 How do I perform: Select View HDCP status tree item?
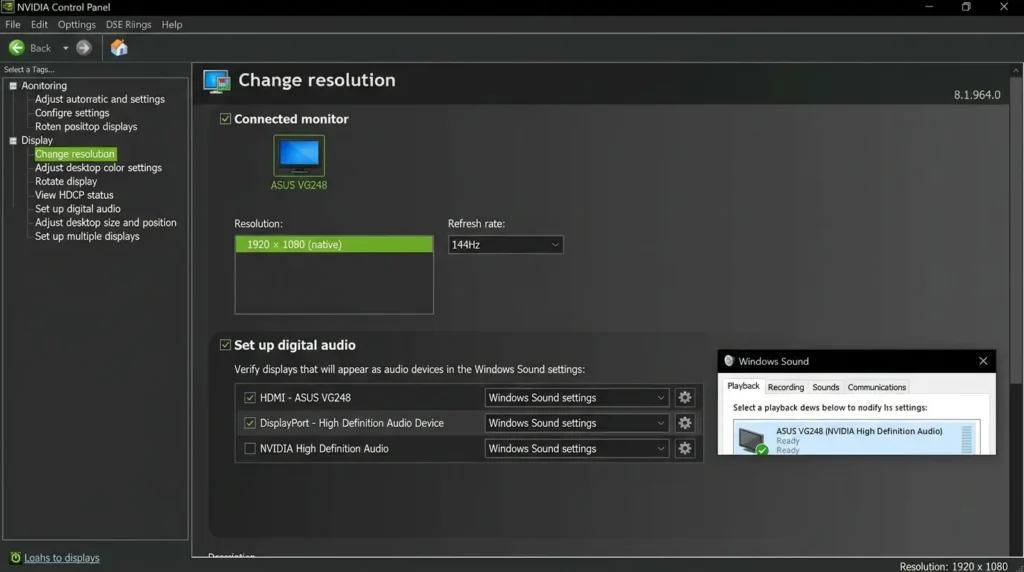click(74, 195)
